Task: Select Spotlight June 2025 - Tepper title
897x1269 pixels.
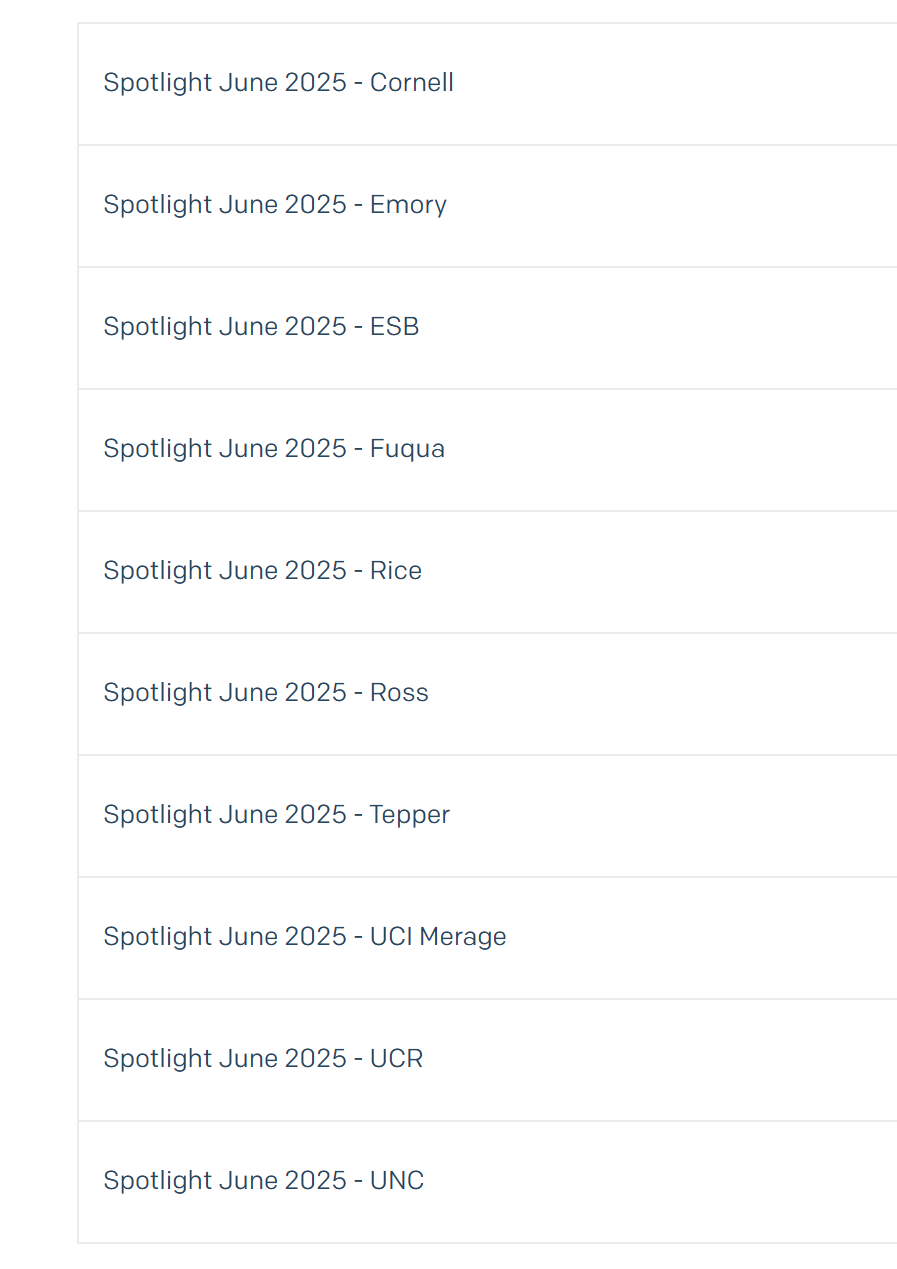Action: 276,815
